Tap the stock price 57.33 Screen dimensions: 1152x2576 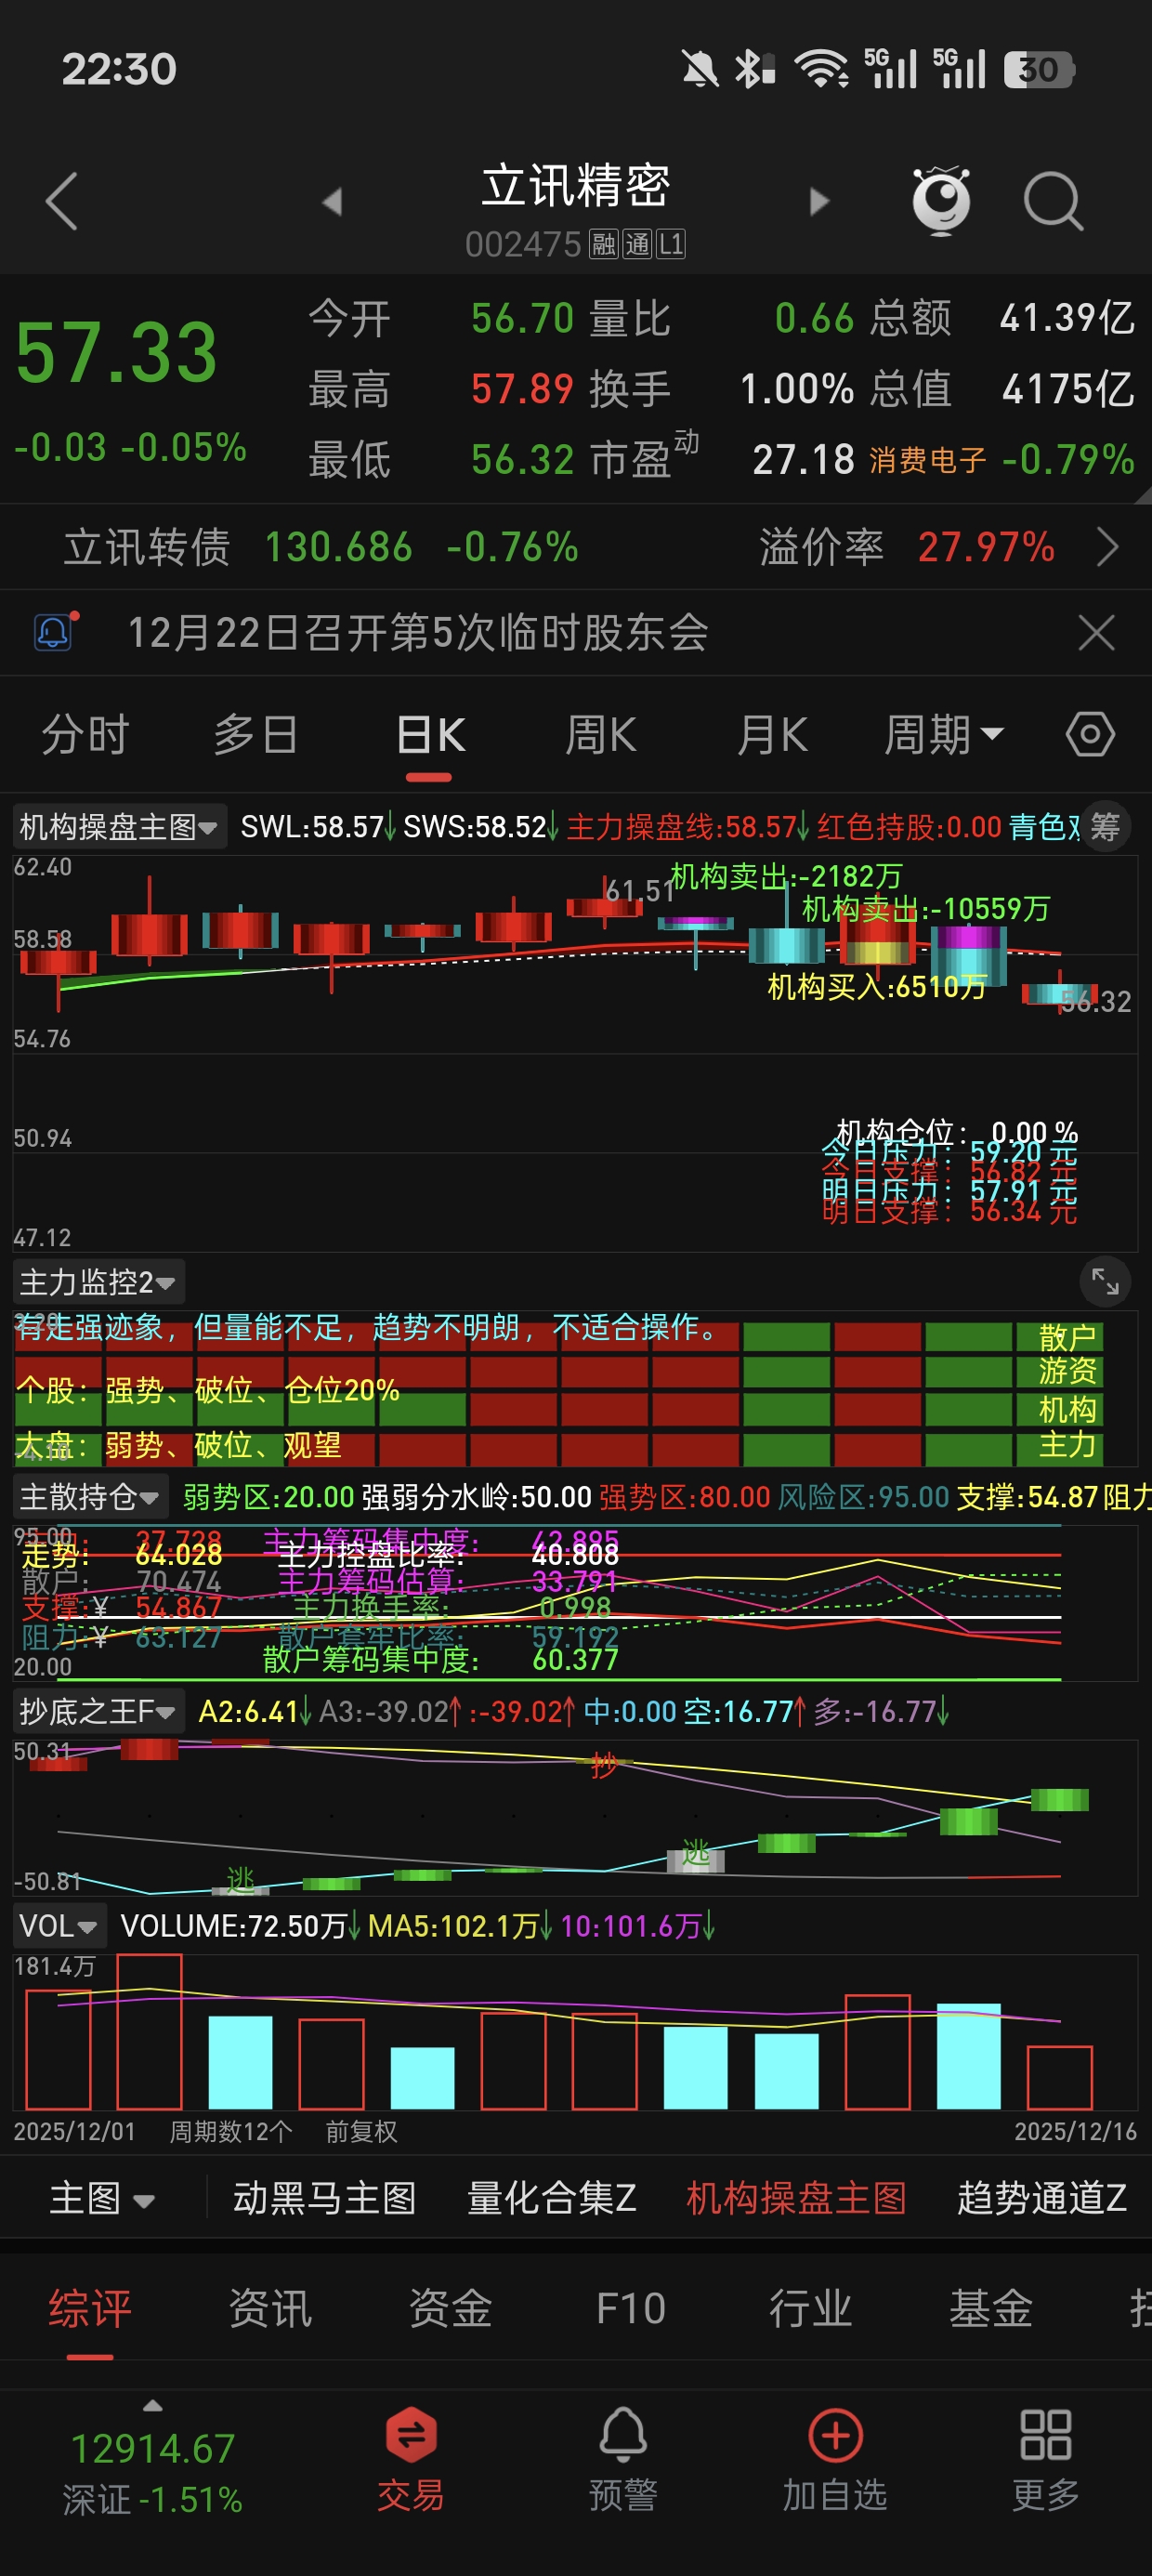[x=116, y=352]
